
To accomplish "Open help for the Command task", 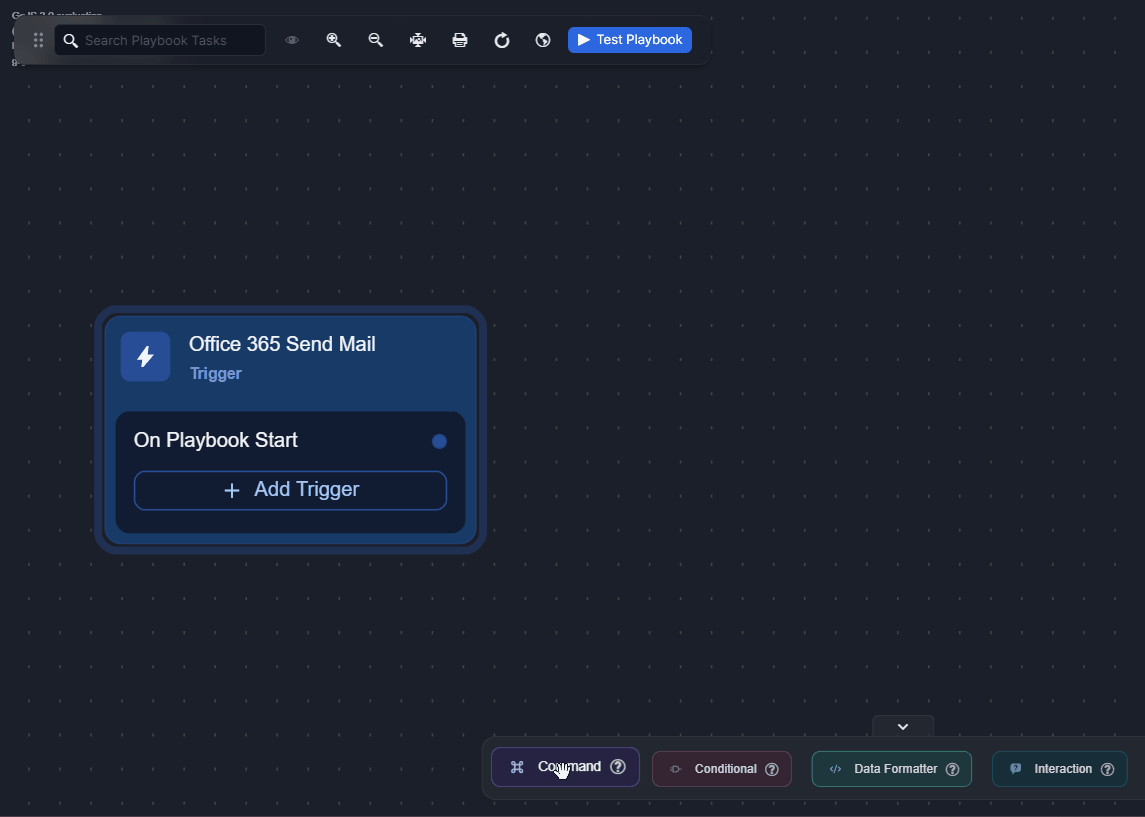I will click(618, 767).
